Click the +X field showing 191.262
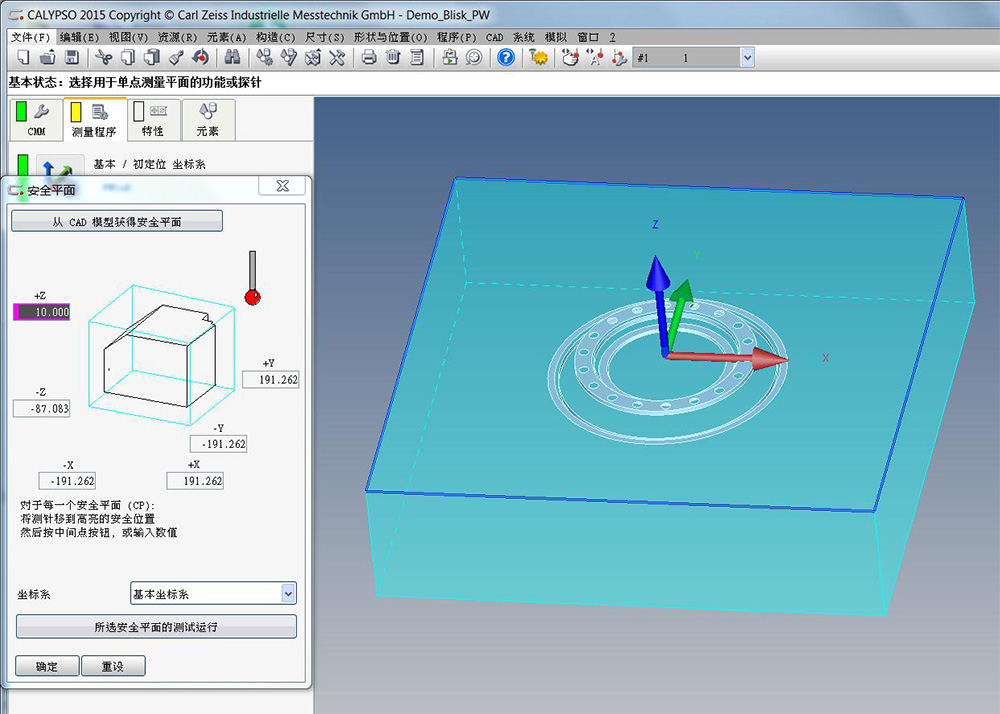1000x714 pixels. pyautogui.click(x=195, y=481)
